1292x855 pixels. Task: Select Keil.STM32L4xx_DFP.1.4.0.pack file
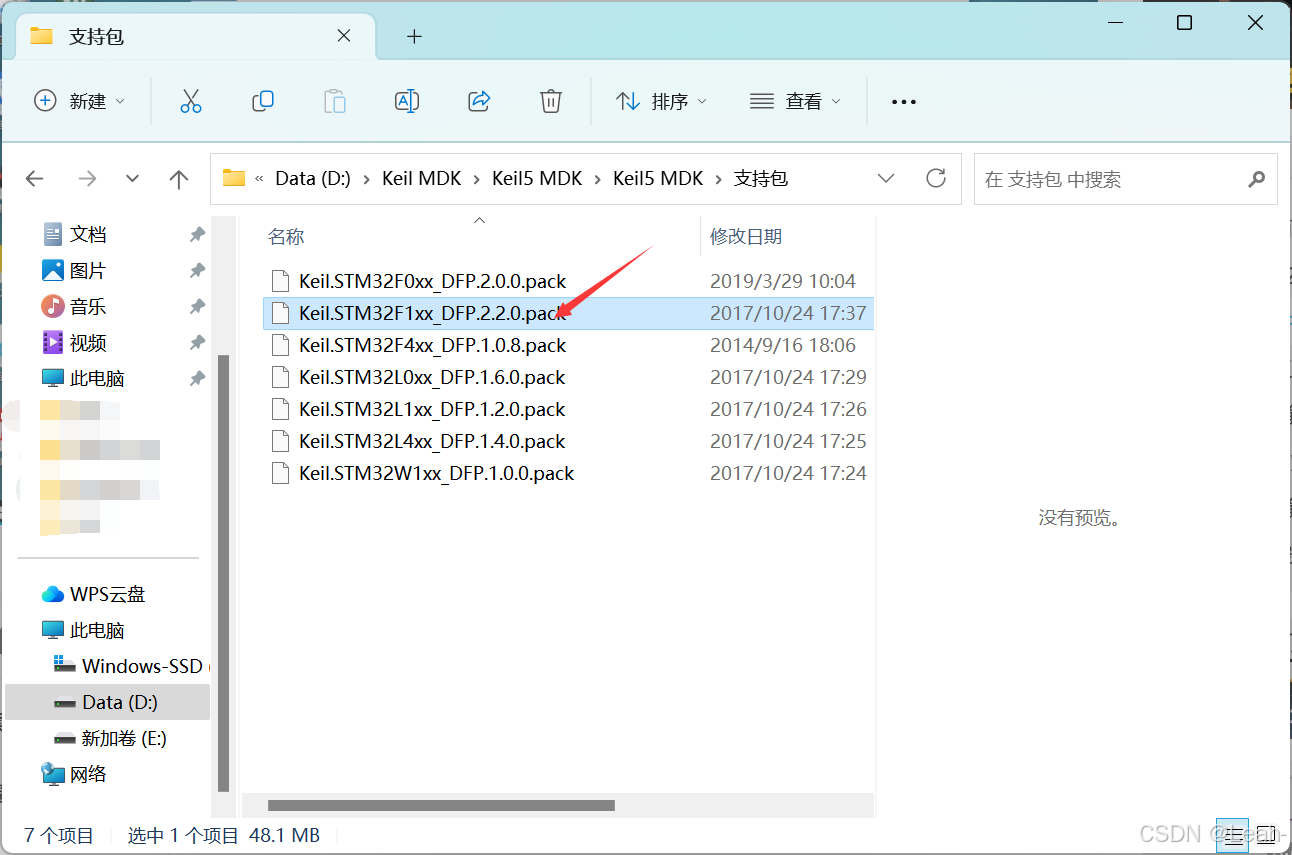coord(432,441)
